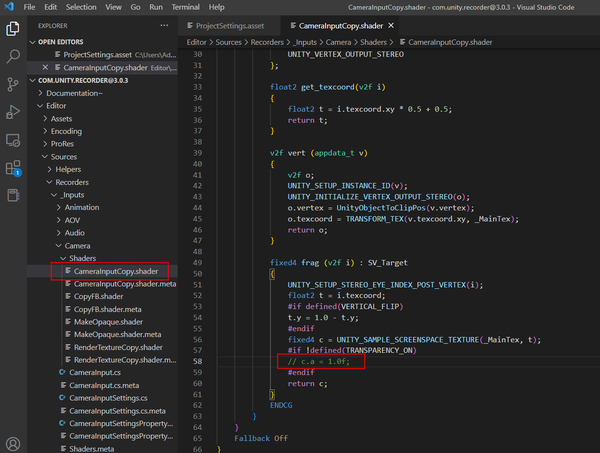This screenshot has height=453, width=600.
Task: Open the Source Control view
Action: (x=13, y=85)
